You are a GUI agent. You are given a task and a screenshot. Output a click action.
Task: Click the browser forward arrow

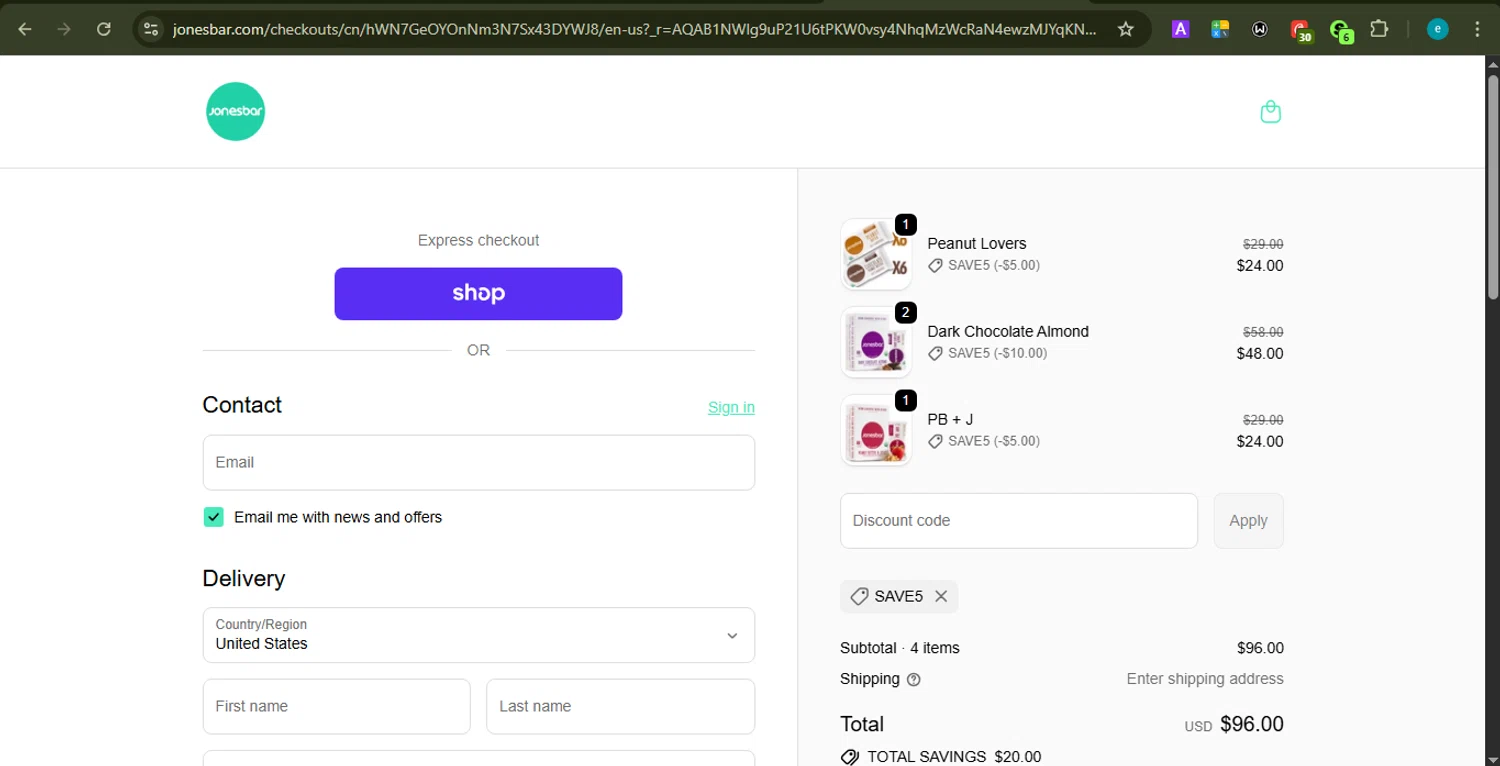tap(64, 29)
